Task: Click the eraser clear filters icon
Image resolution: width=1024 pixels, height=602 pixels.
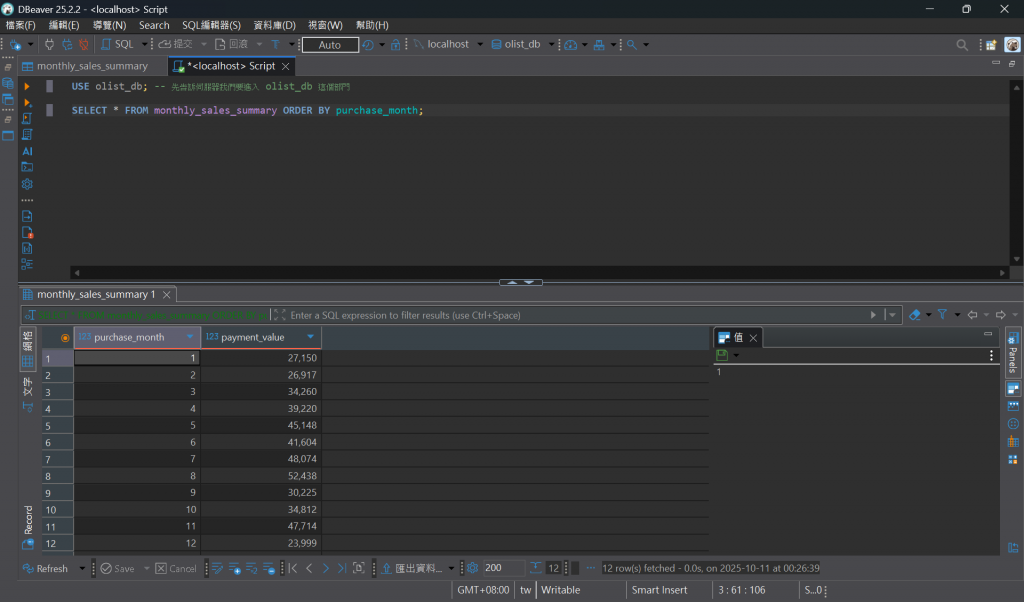Action: tap(914, 315)
